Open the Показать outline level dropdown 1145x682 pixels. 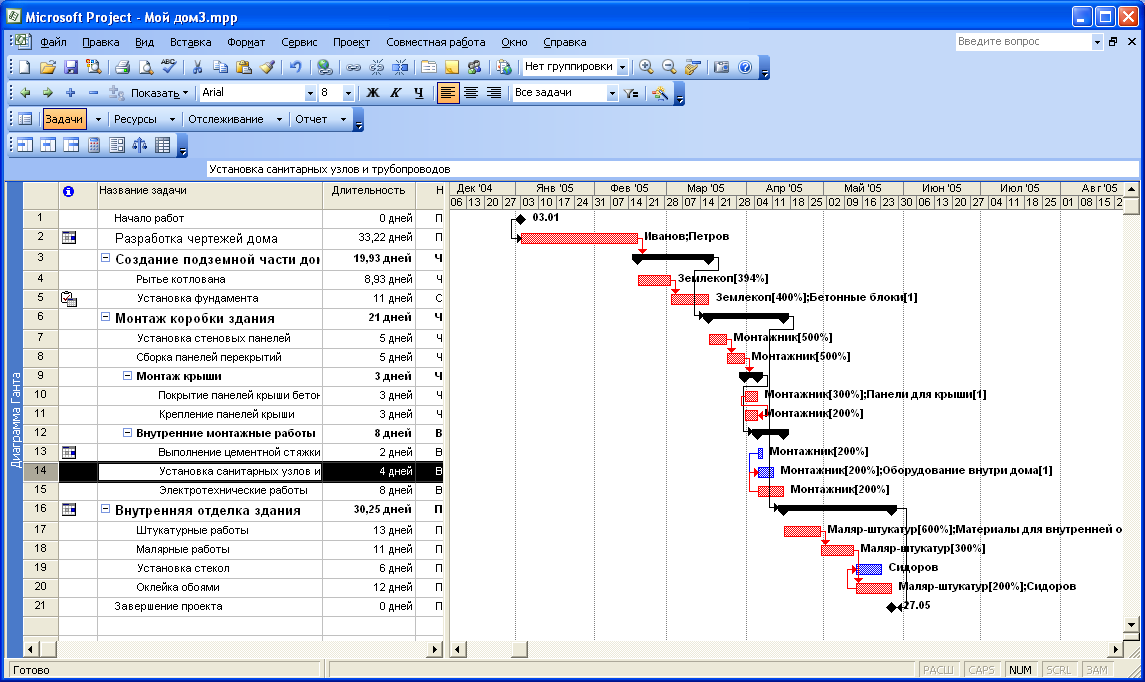(x=159, y=93)
